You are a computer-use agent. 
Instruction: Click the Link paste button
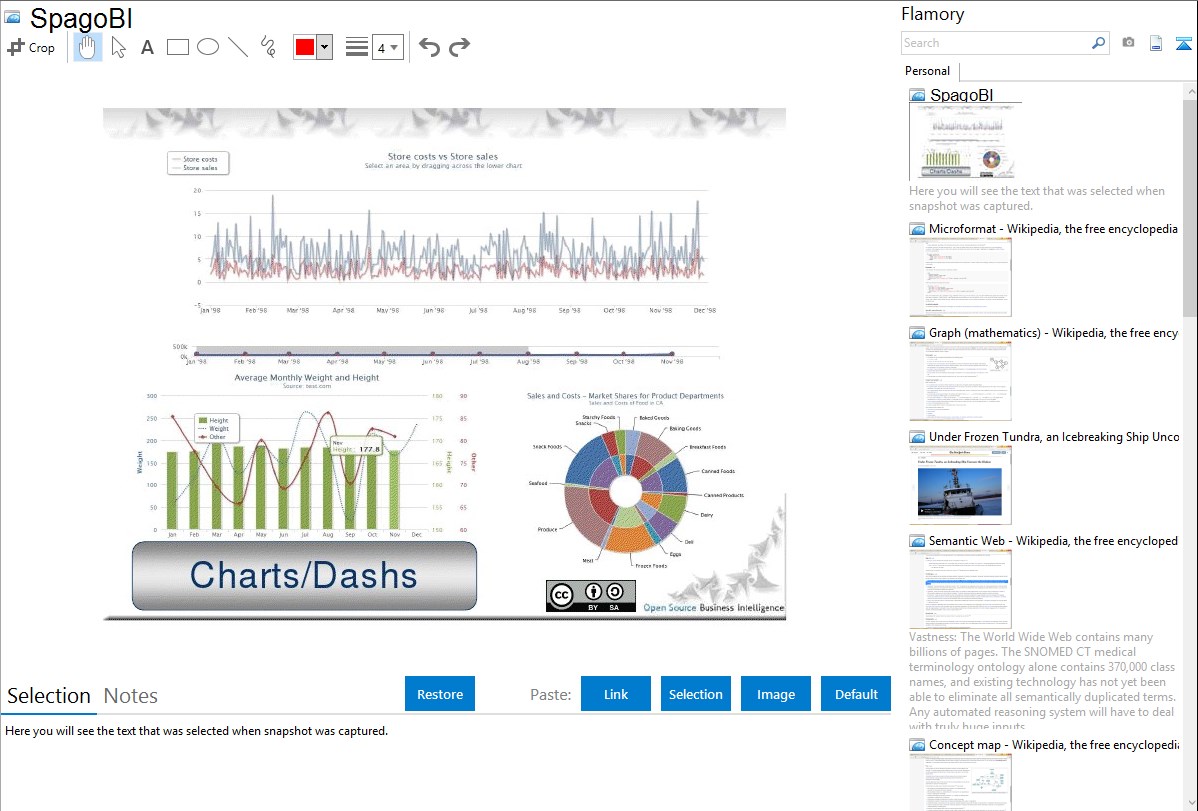click(616, 694)
